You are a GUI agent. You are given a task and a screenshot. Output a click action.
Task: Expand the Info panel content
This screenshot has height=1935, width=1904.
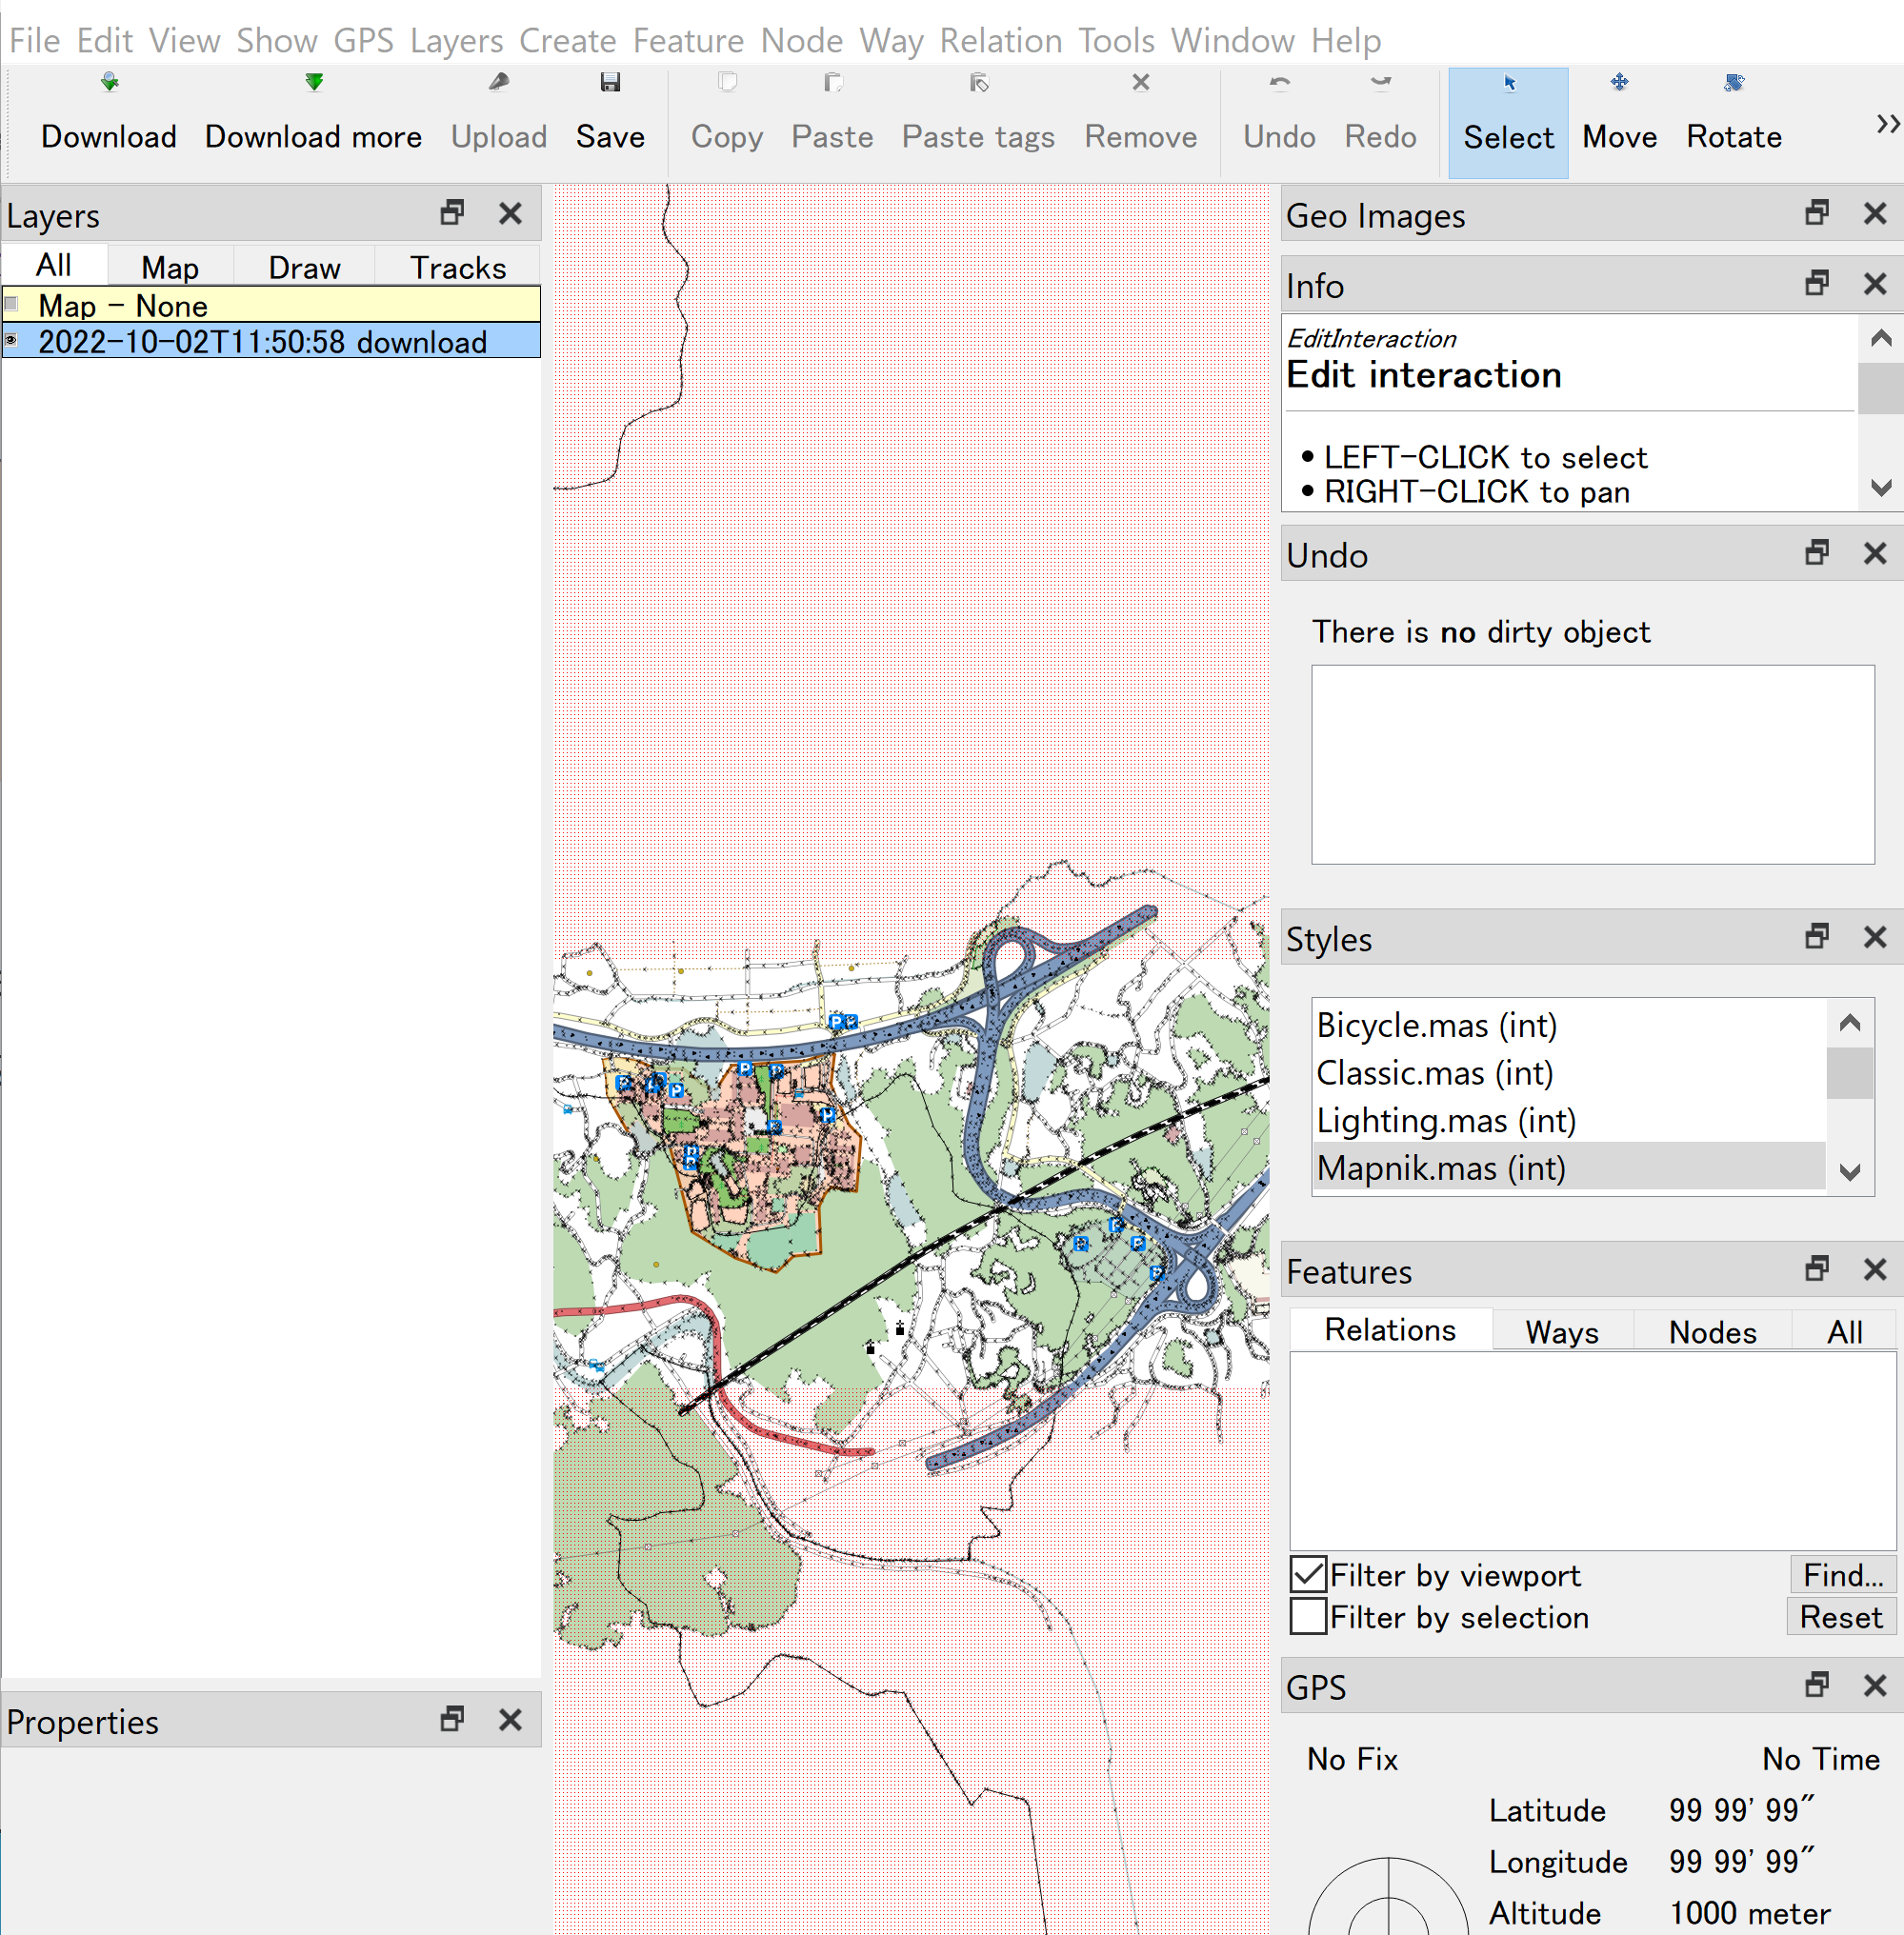pos(1815,283)
